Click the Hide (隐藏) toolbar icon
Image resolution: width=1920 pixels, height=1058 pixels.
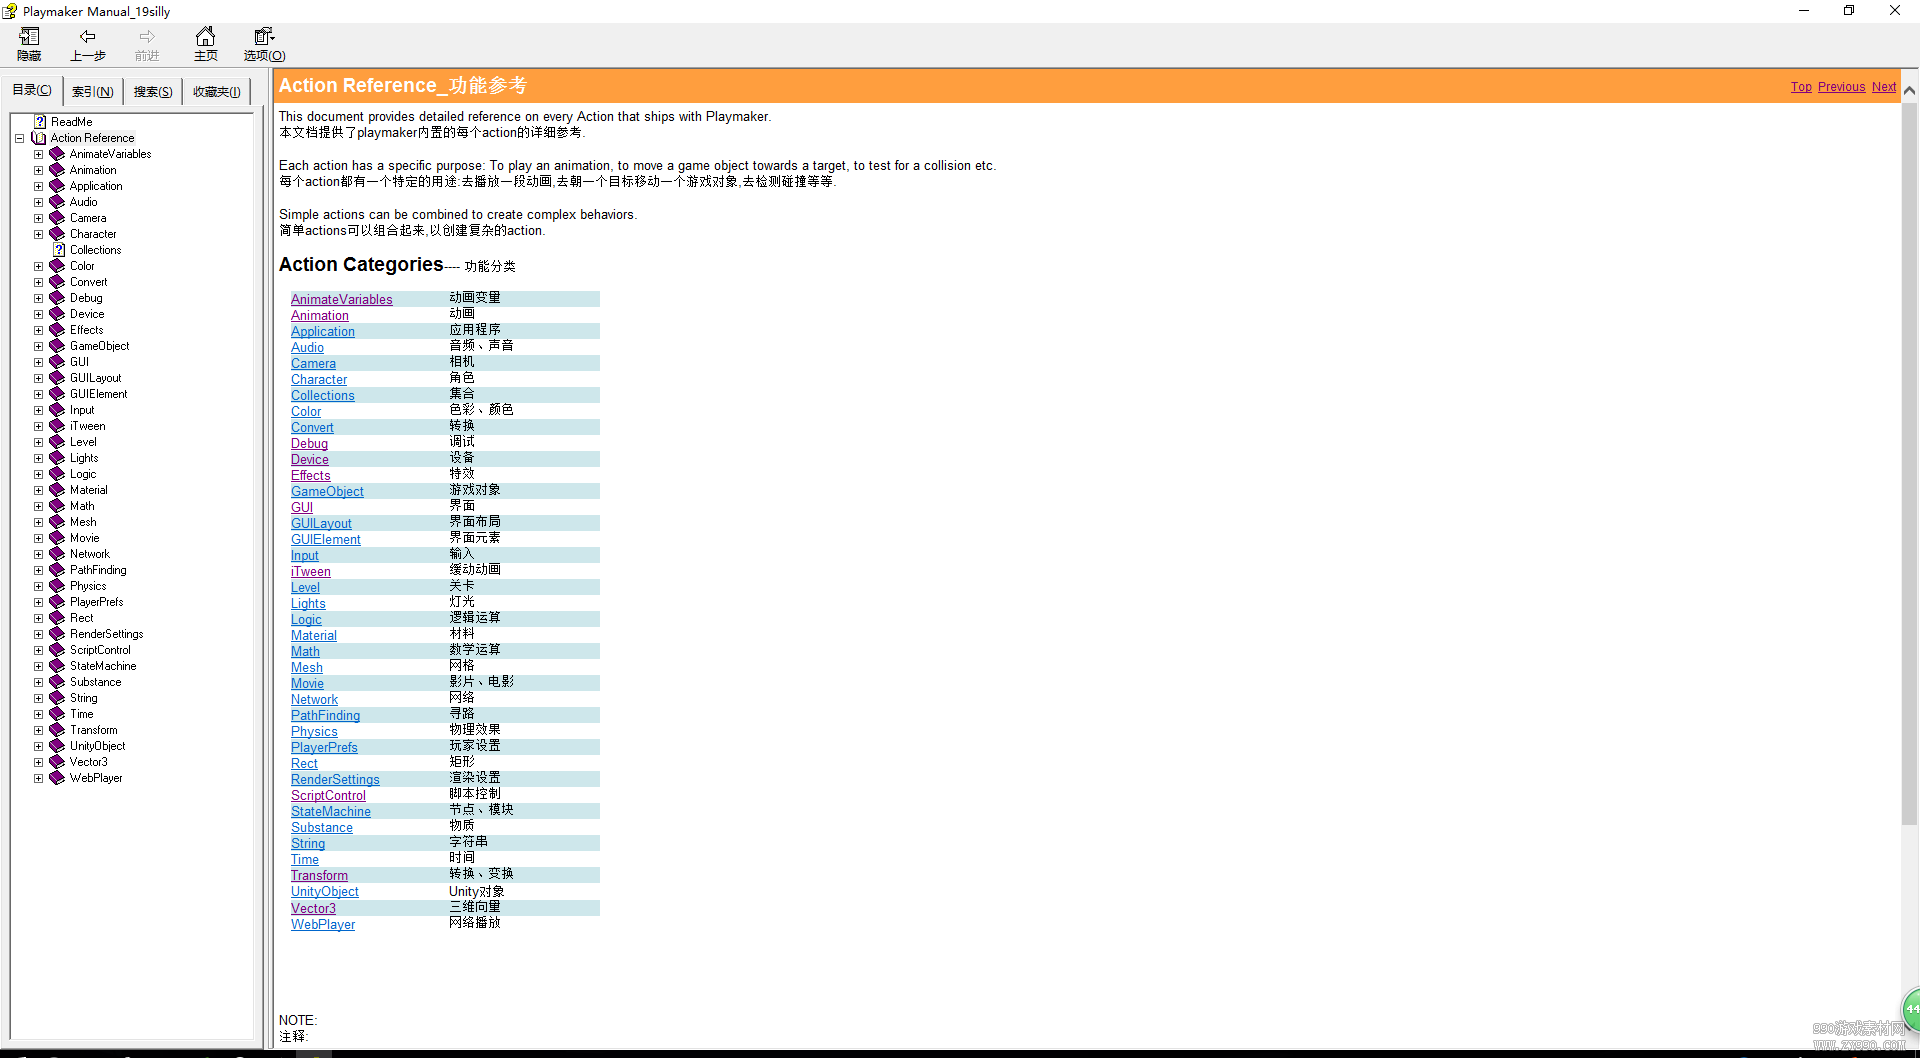click(x=29, y=37)
